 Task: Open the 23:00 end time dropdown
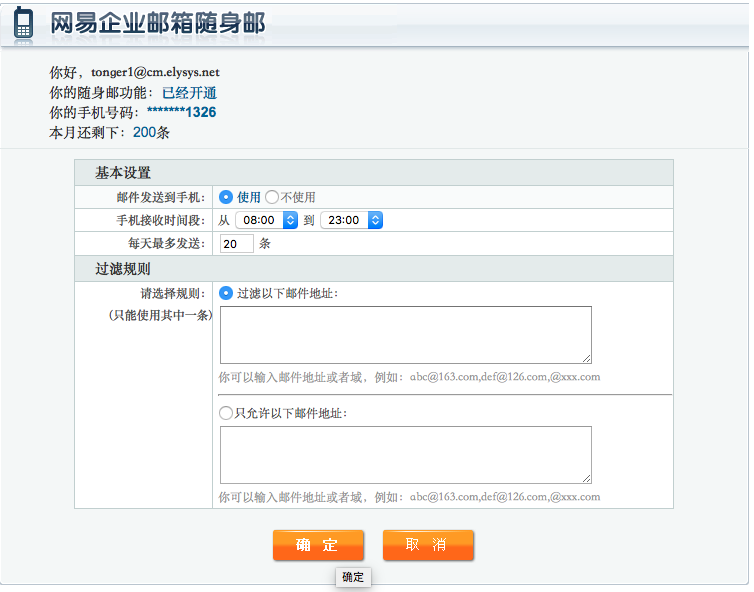click(x=352, y=220)
